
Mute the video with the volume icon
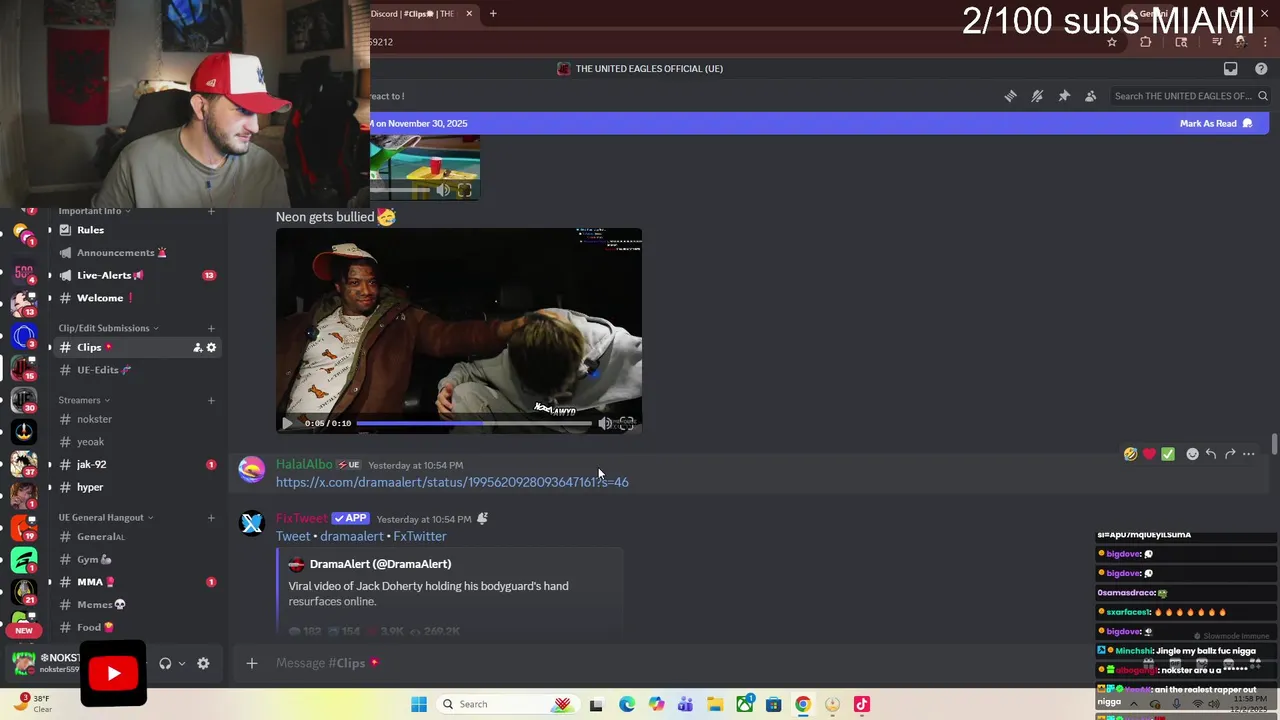click(605, 423)
